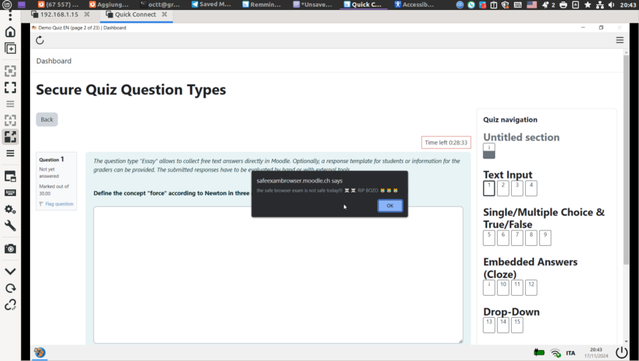Click the Dashboard breadcrumb link
Viewport: 639px width, 361px height.
[54, 61]
